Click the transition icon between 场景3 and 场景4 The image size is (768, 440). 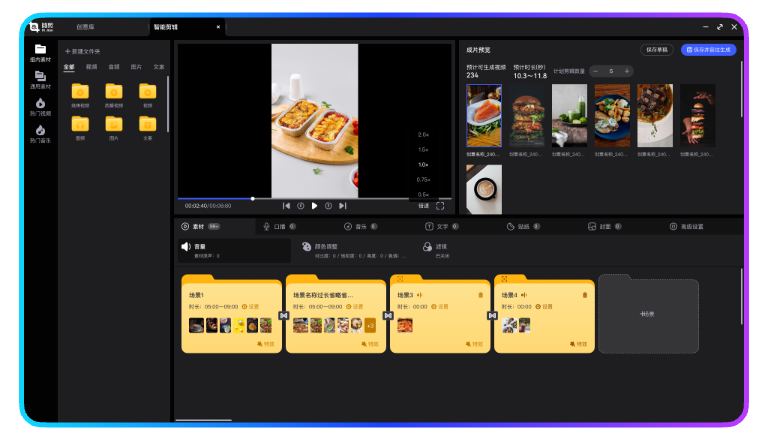coord(492,315)
